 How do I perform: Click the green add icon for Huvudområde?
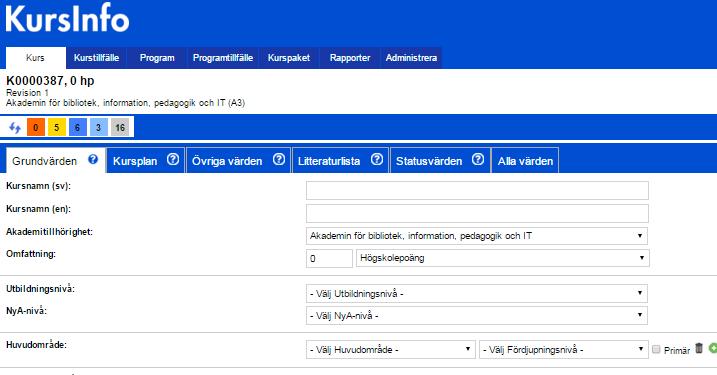click(x=712, y=348)
